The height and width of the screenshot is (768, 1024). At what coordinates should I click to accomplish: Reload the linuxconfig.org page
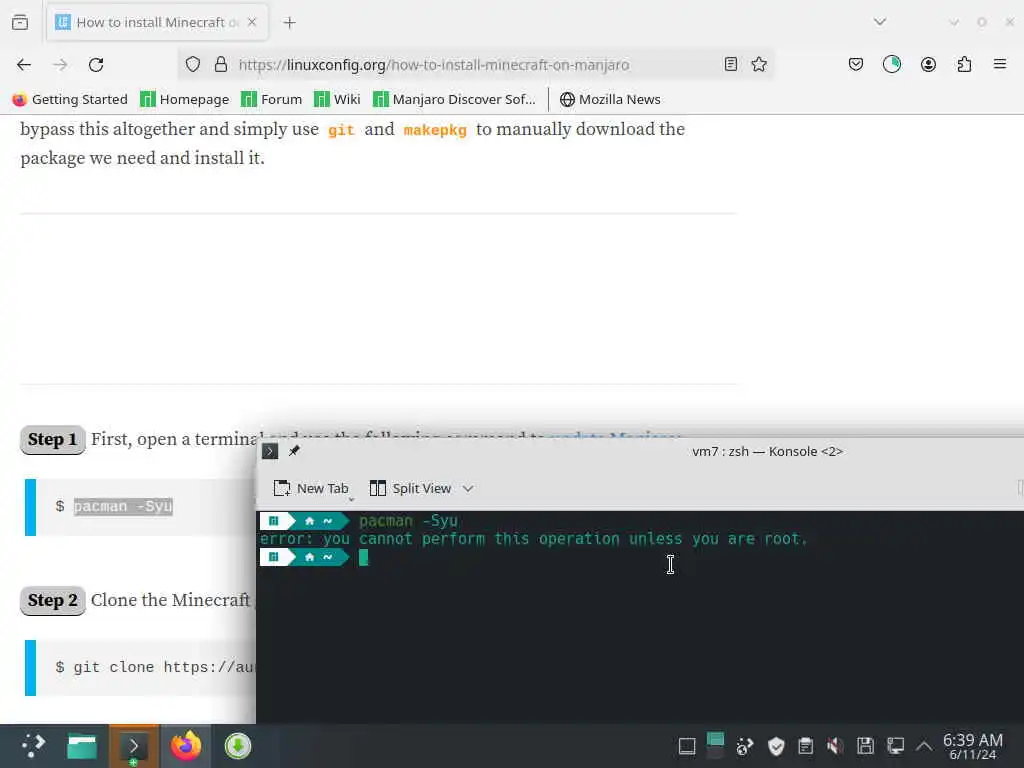96,65
